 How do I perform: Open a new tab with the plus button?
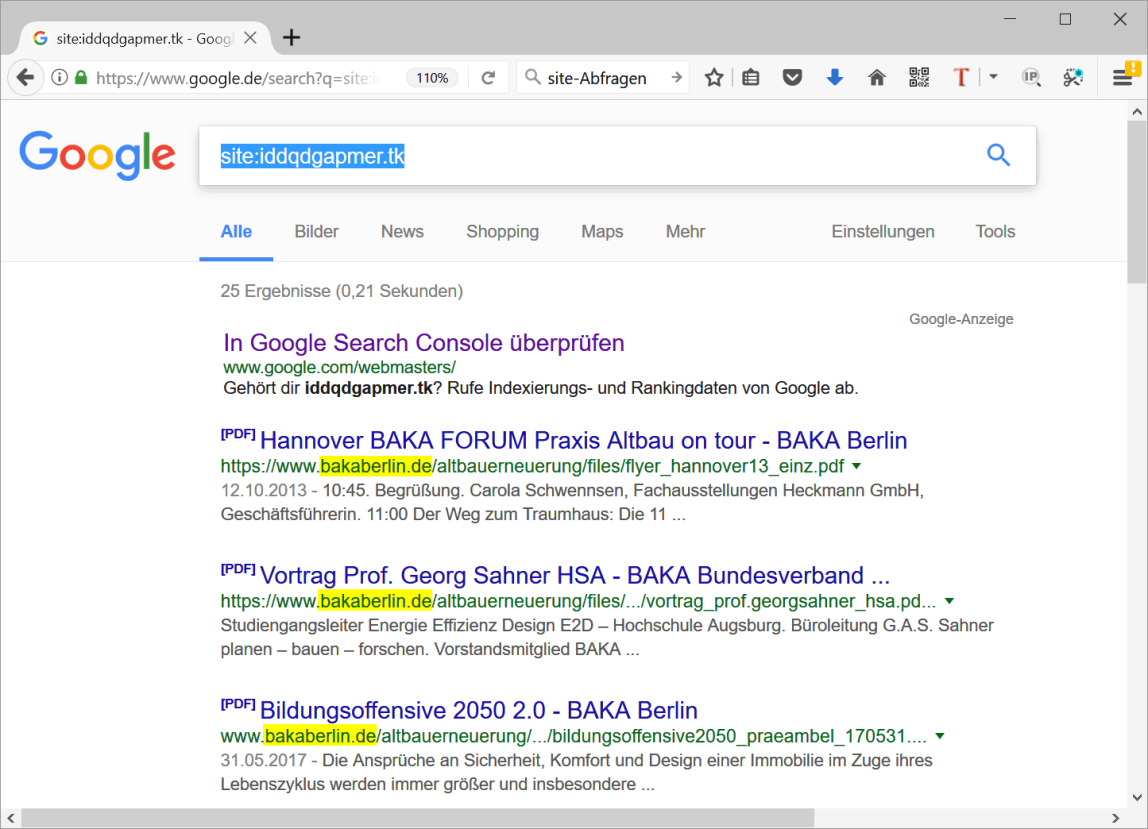tap(291, 37)
